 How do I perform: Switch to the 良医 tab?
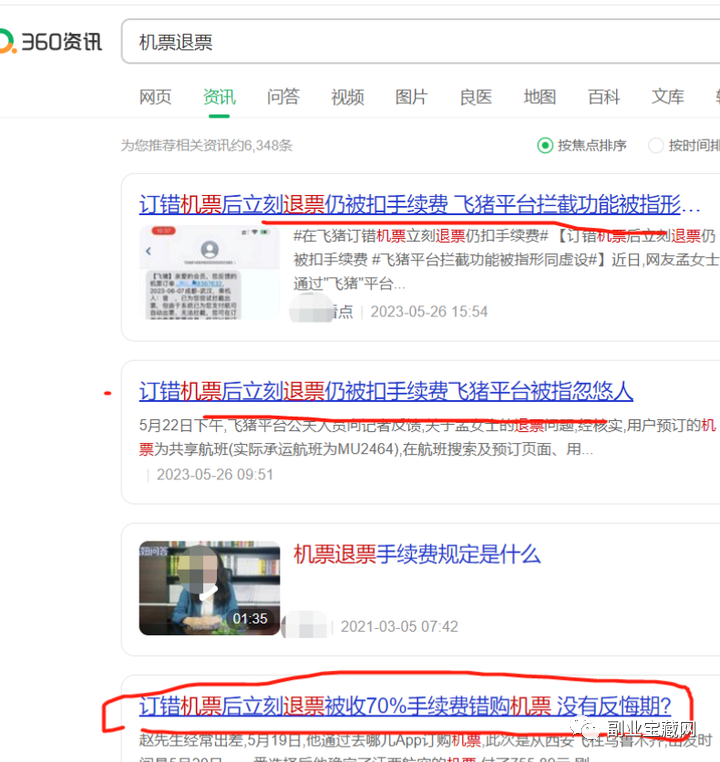[476, 97]
